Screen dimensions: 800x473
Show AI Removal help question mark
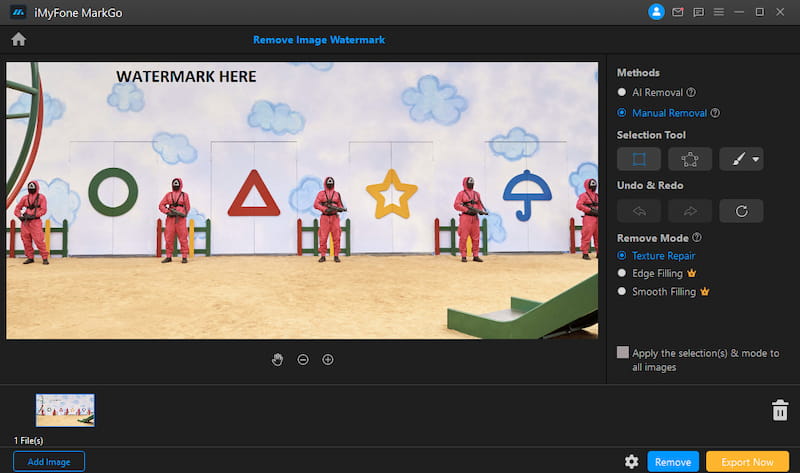pos(691,92)
